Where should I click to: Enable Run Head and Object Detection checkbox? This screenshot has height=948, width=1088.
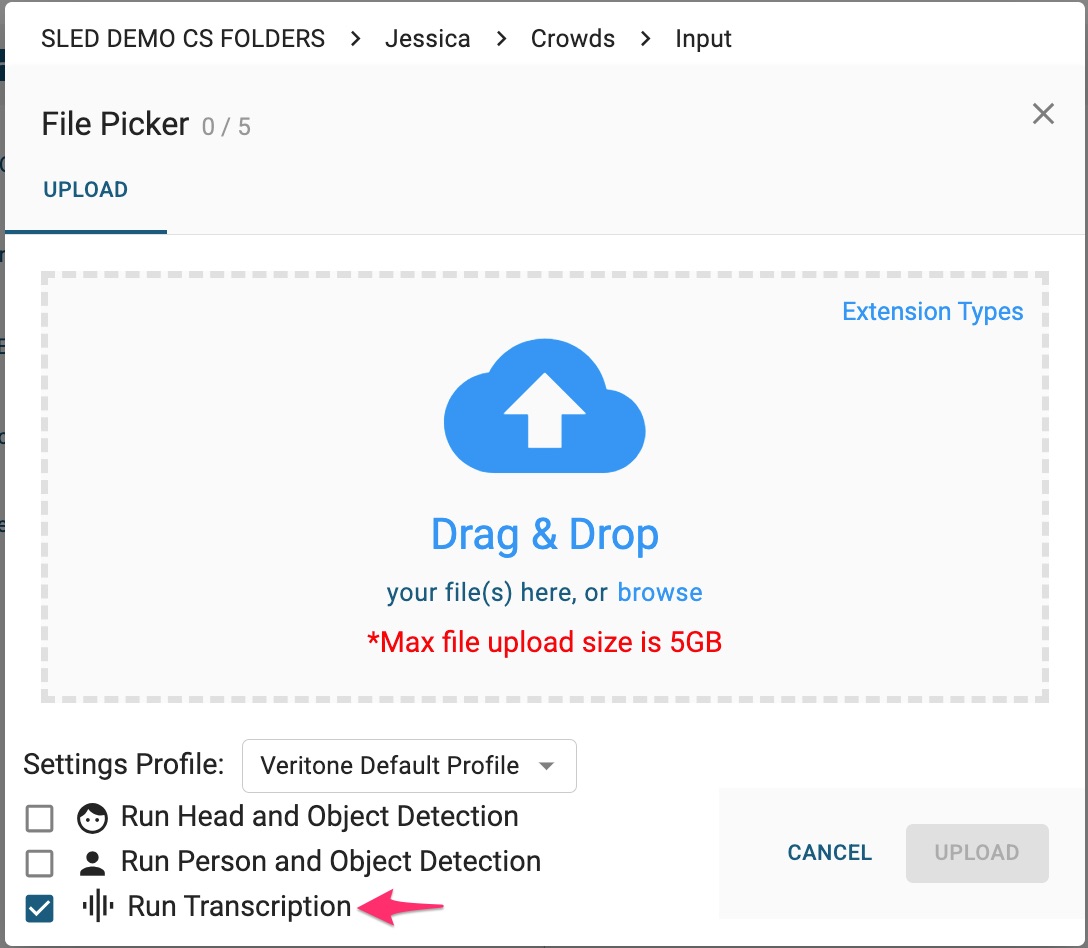[40, 819]
